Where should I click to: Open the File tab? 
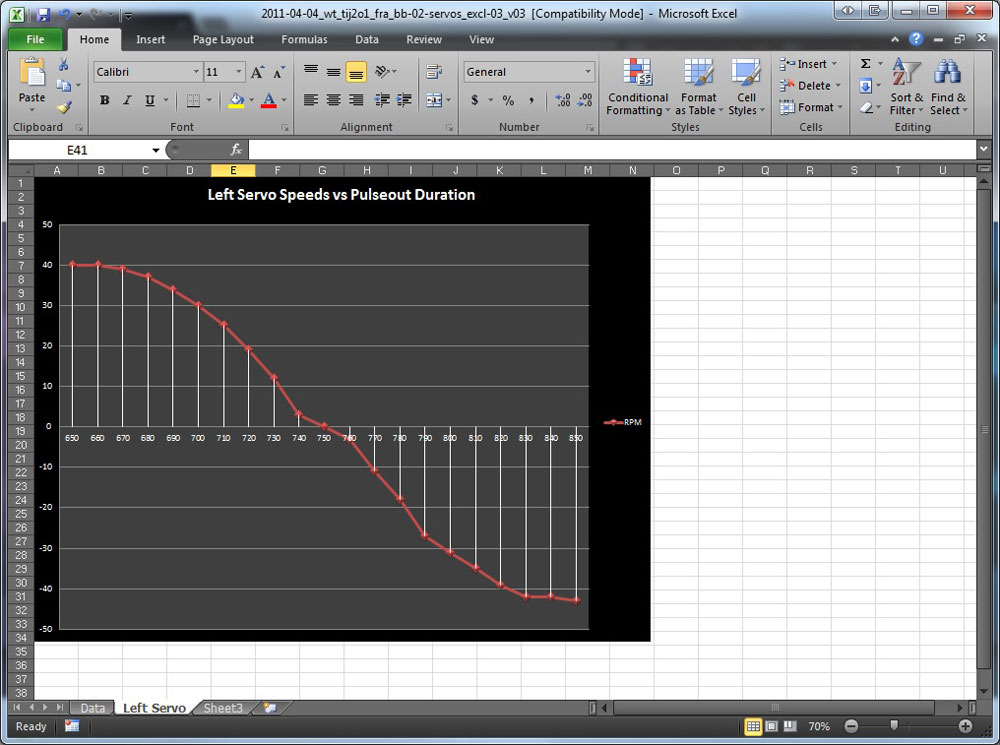[35, 39]
